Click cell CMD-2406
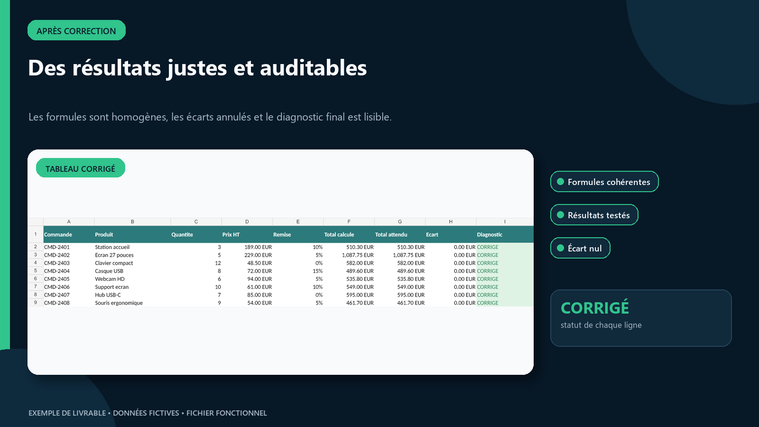Viewport: 759px width, 427px height. (x=69, y=287)
